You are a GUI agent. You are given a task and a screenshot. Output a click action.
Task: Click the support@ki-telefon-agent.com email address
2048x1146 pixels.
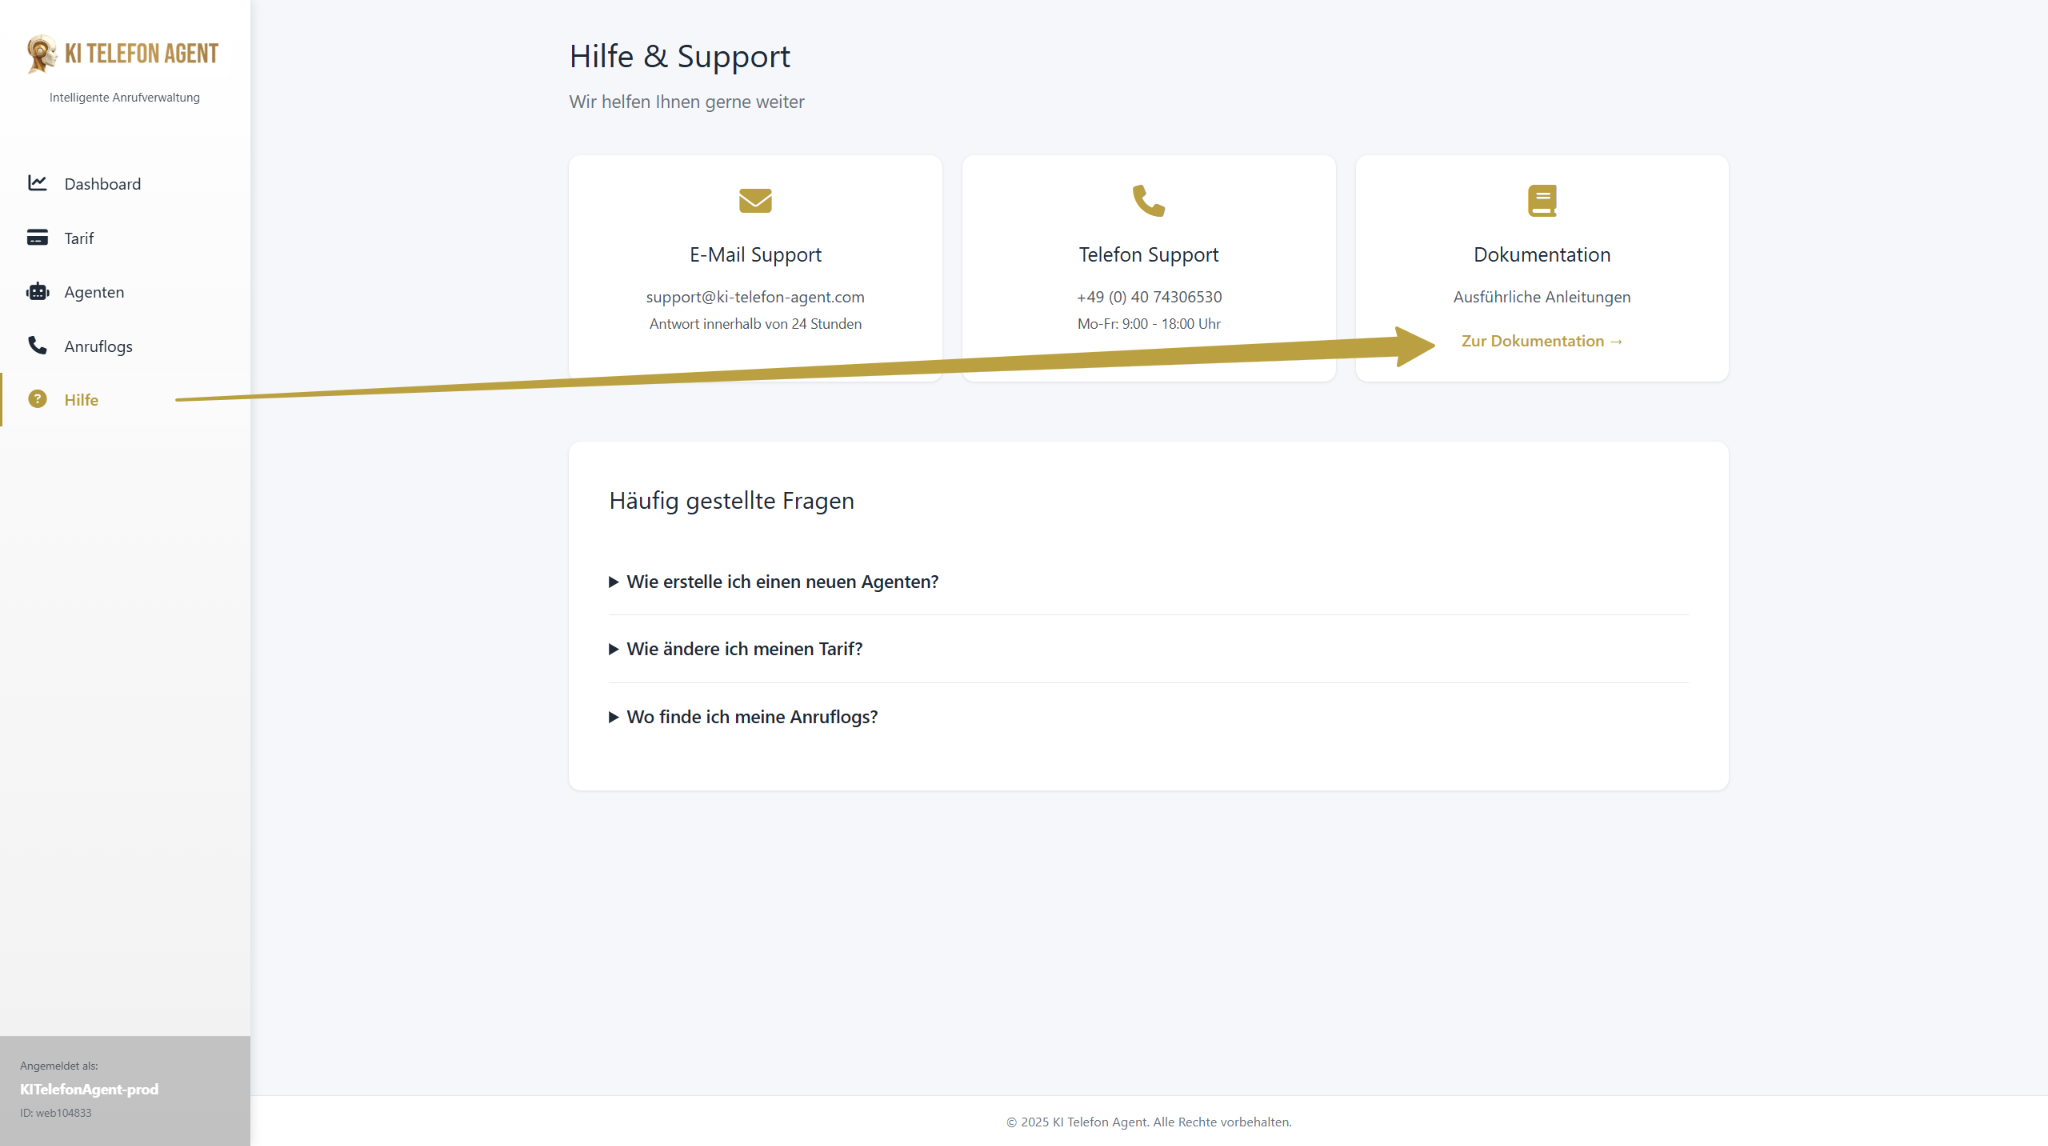click(x=755, y=297)
